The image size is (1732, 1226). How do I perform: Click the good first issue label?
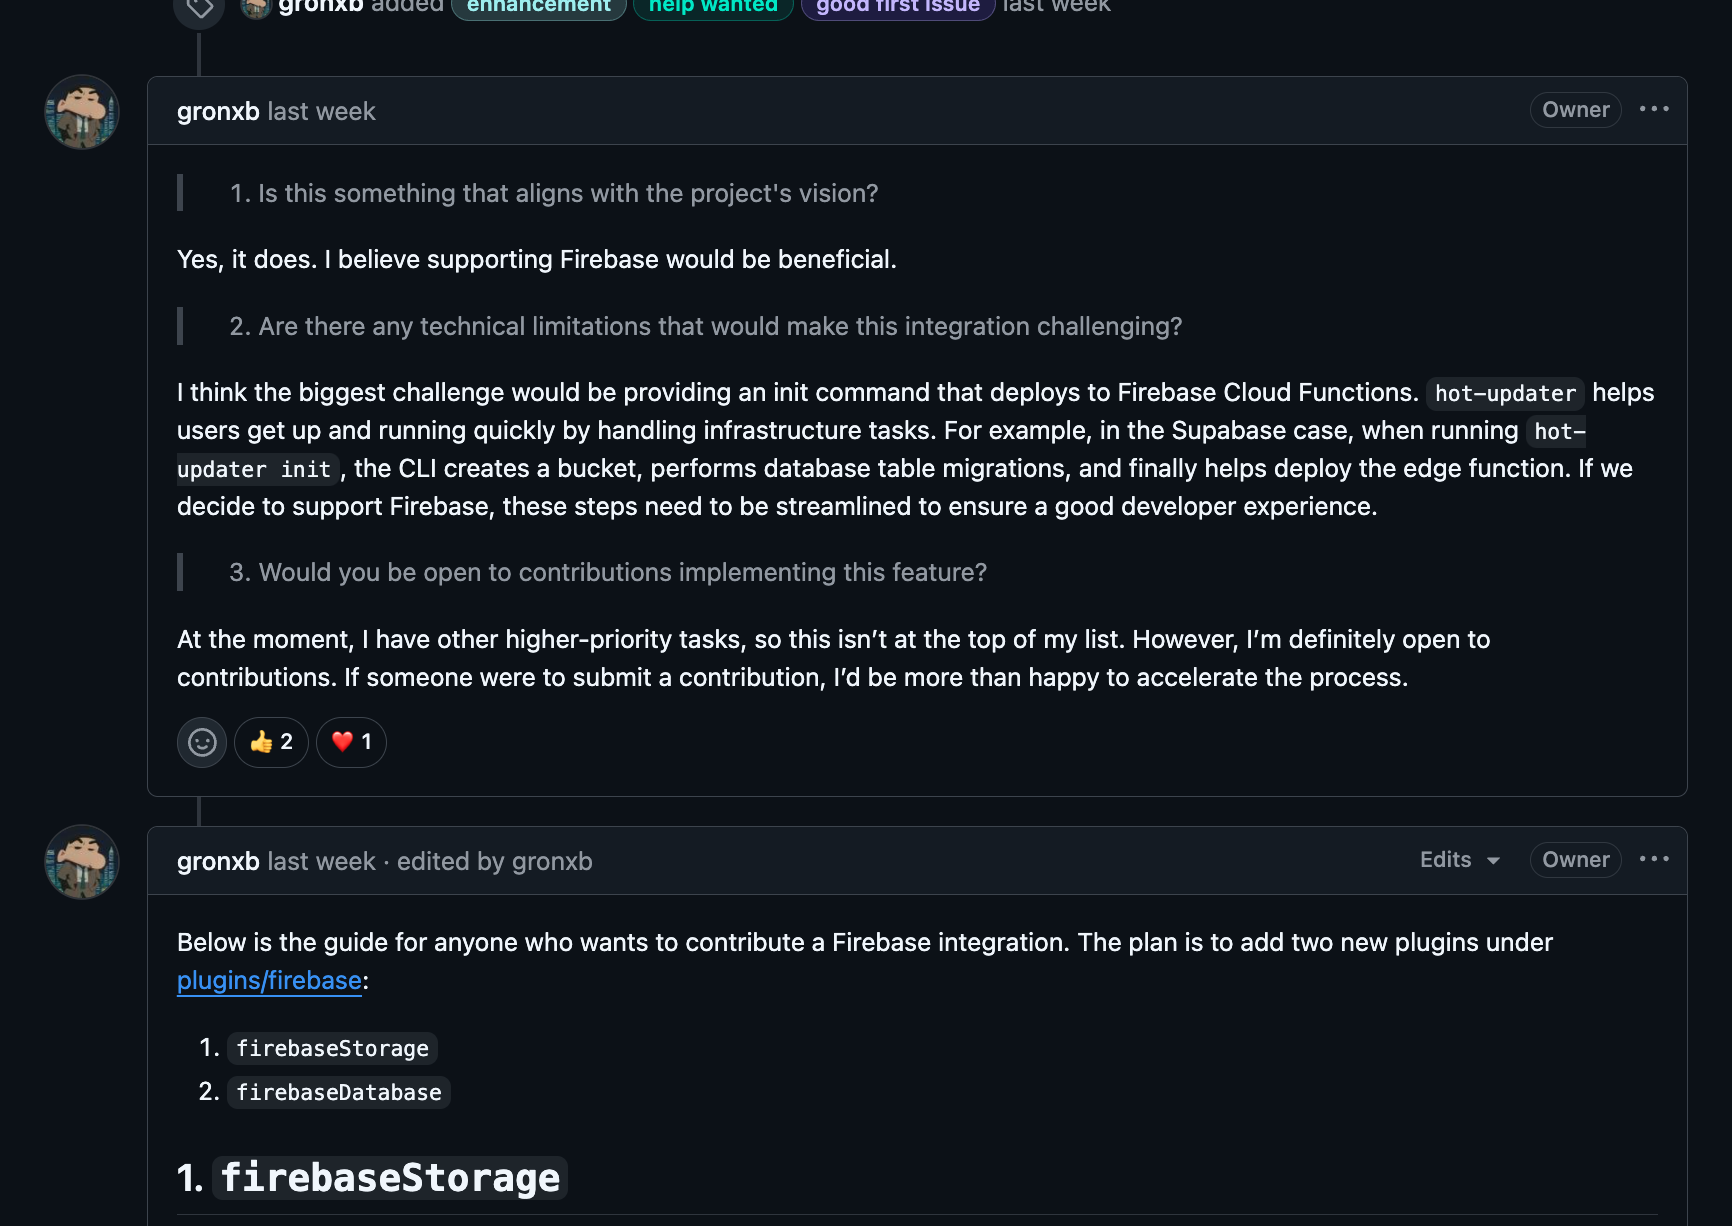[897, 7]
